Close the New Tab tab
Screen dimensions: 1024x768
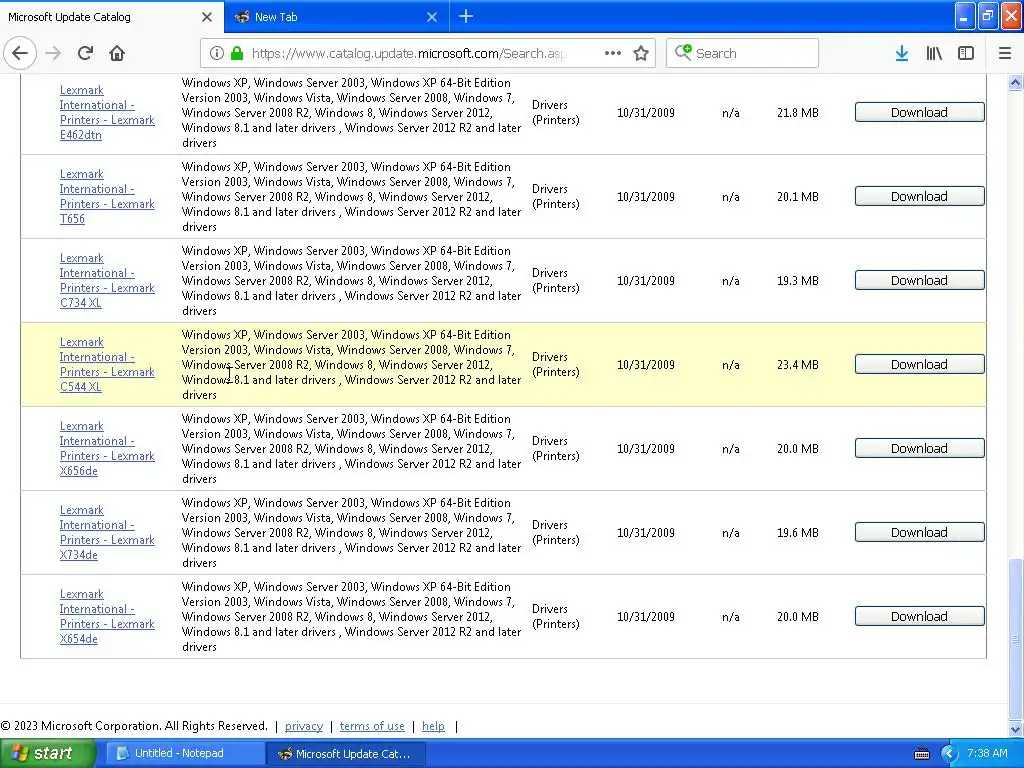pyautogui.click(x=432, y=17)
